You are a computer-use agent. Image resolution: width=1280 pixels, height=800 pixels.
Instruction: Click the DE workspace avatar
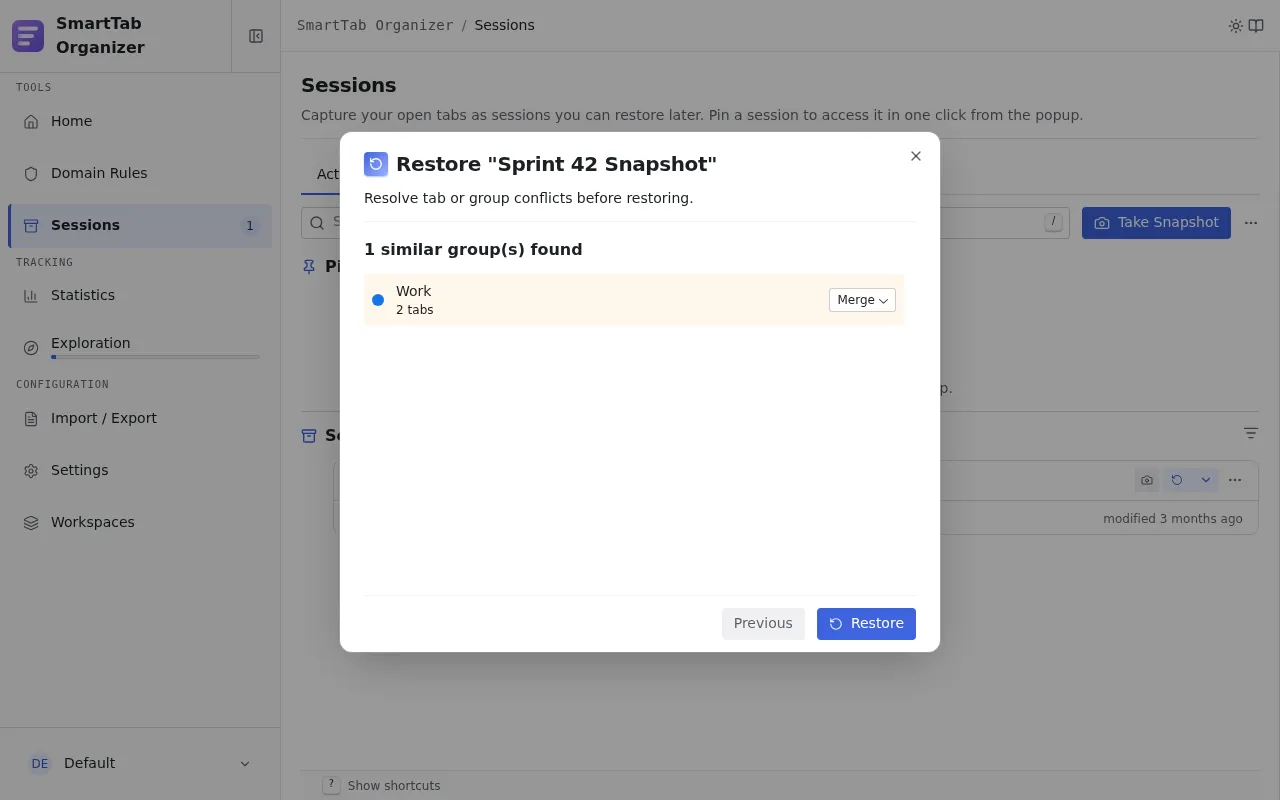40,763
